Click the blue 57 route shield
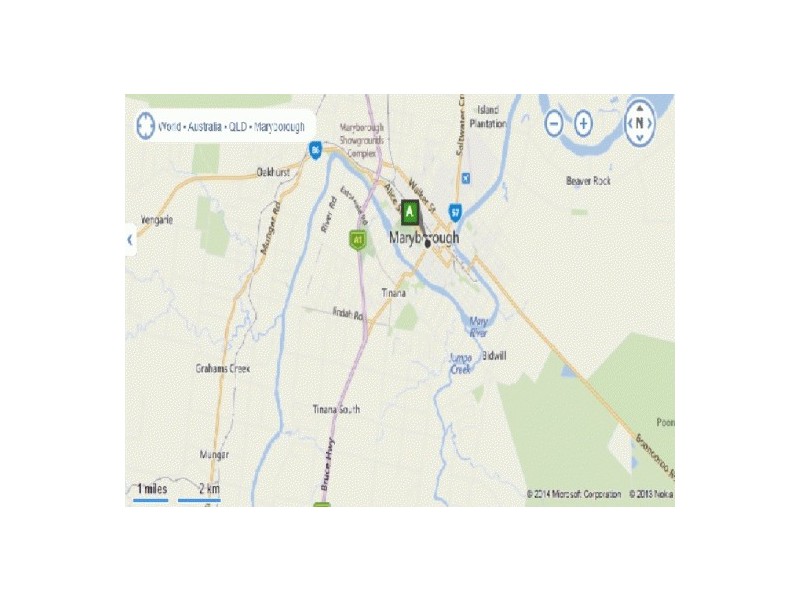800x600 pixels. (x=456, y=212)
